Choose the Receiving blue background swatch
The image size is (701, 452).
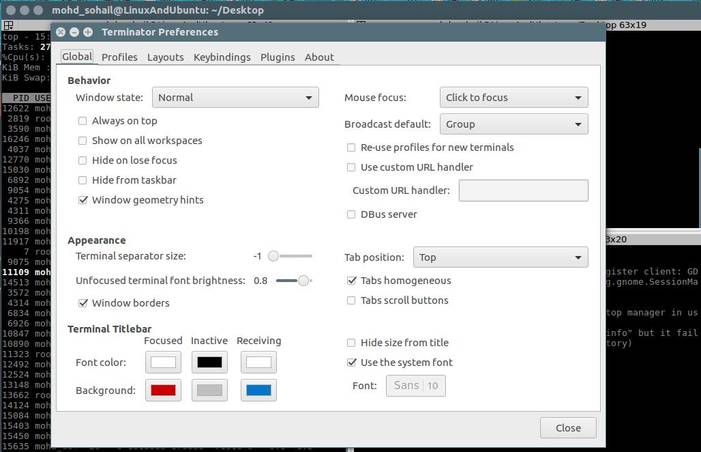[x=257, y=389]
